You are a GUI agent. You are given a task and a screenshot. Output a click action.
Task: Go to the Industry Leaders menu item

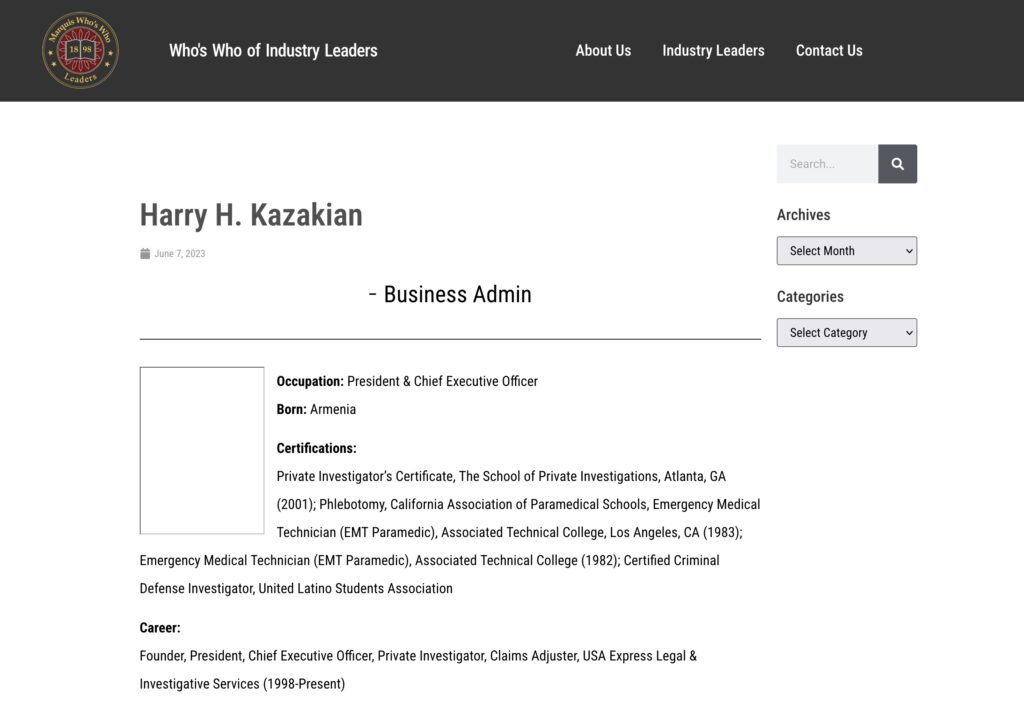pos(713,50)
